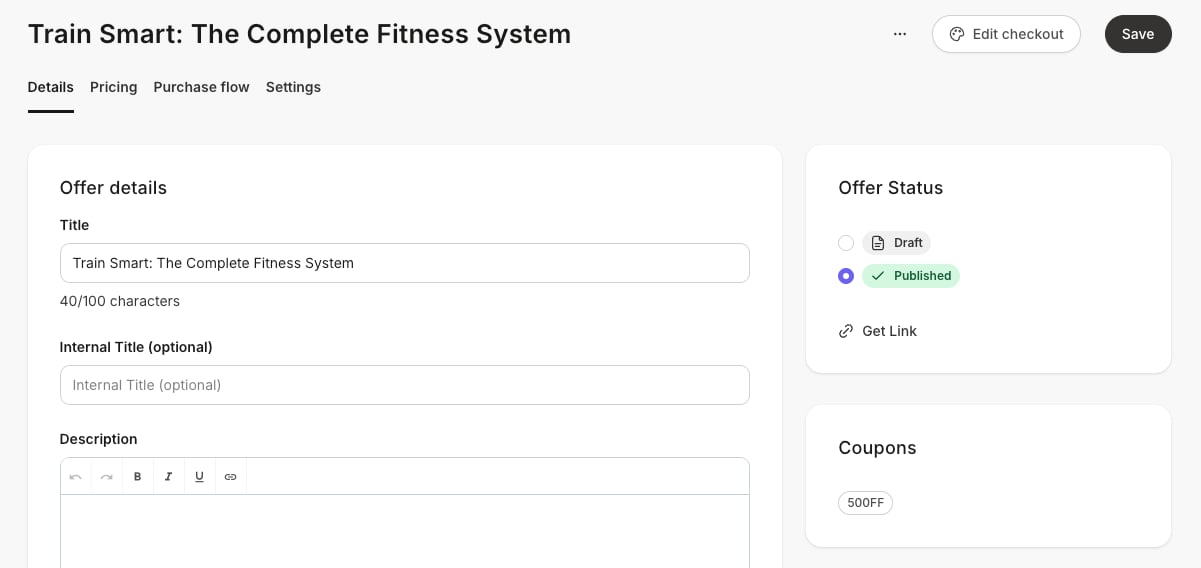
Task: Select the Published status radio button
Action: tap(846, 276)
